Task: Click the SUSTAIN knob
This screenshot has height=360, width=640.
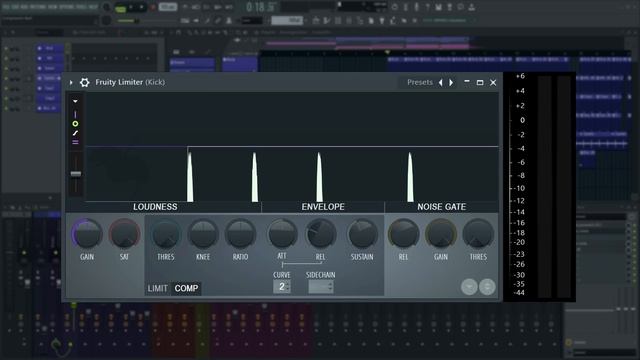Action: 362,234
